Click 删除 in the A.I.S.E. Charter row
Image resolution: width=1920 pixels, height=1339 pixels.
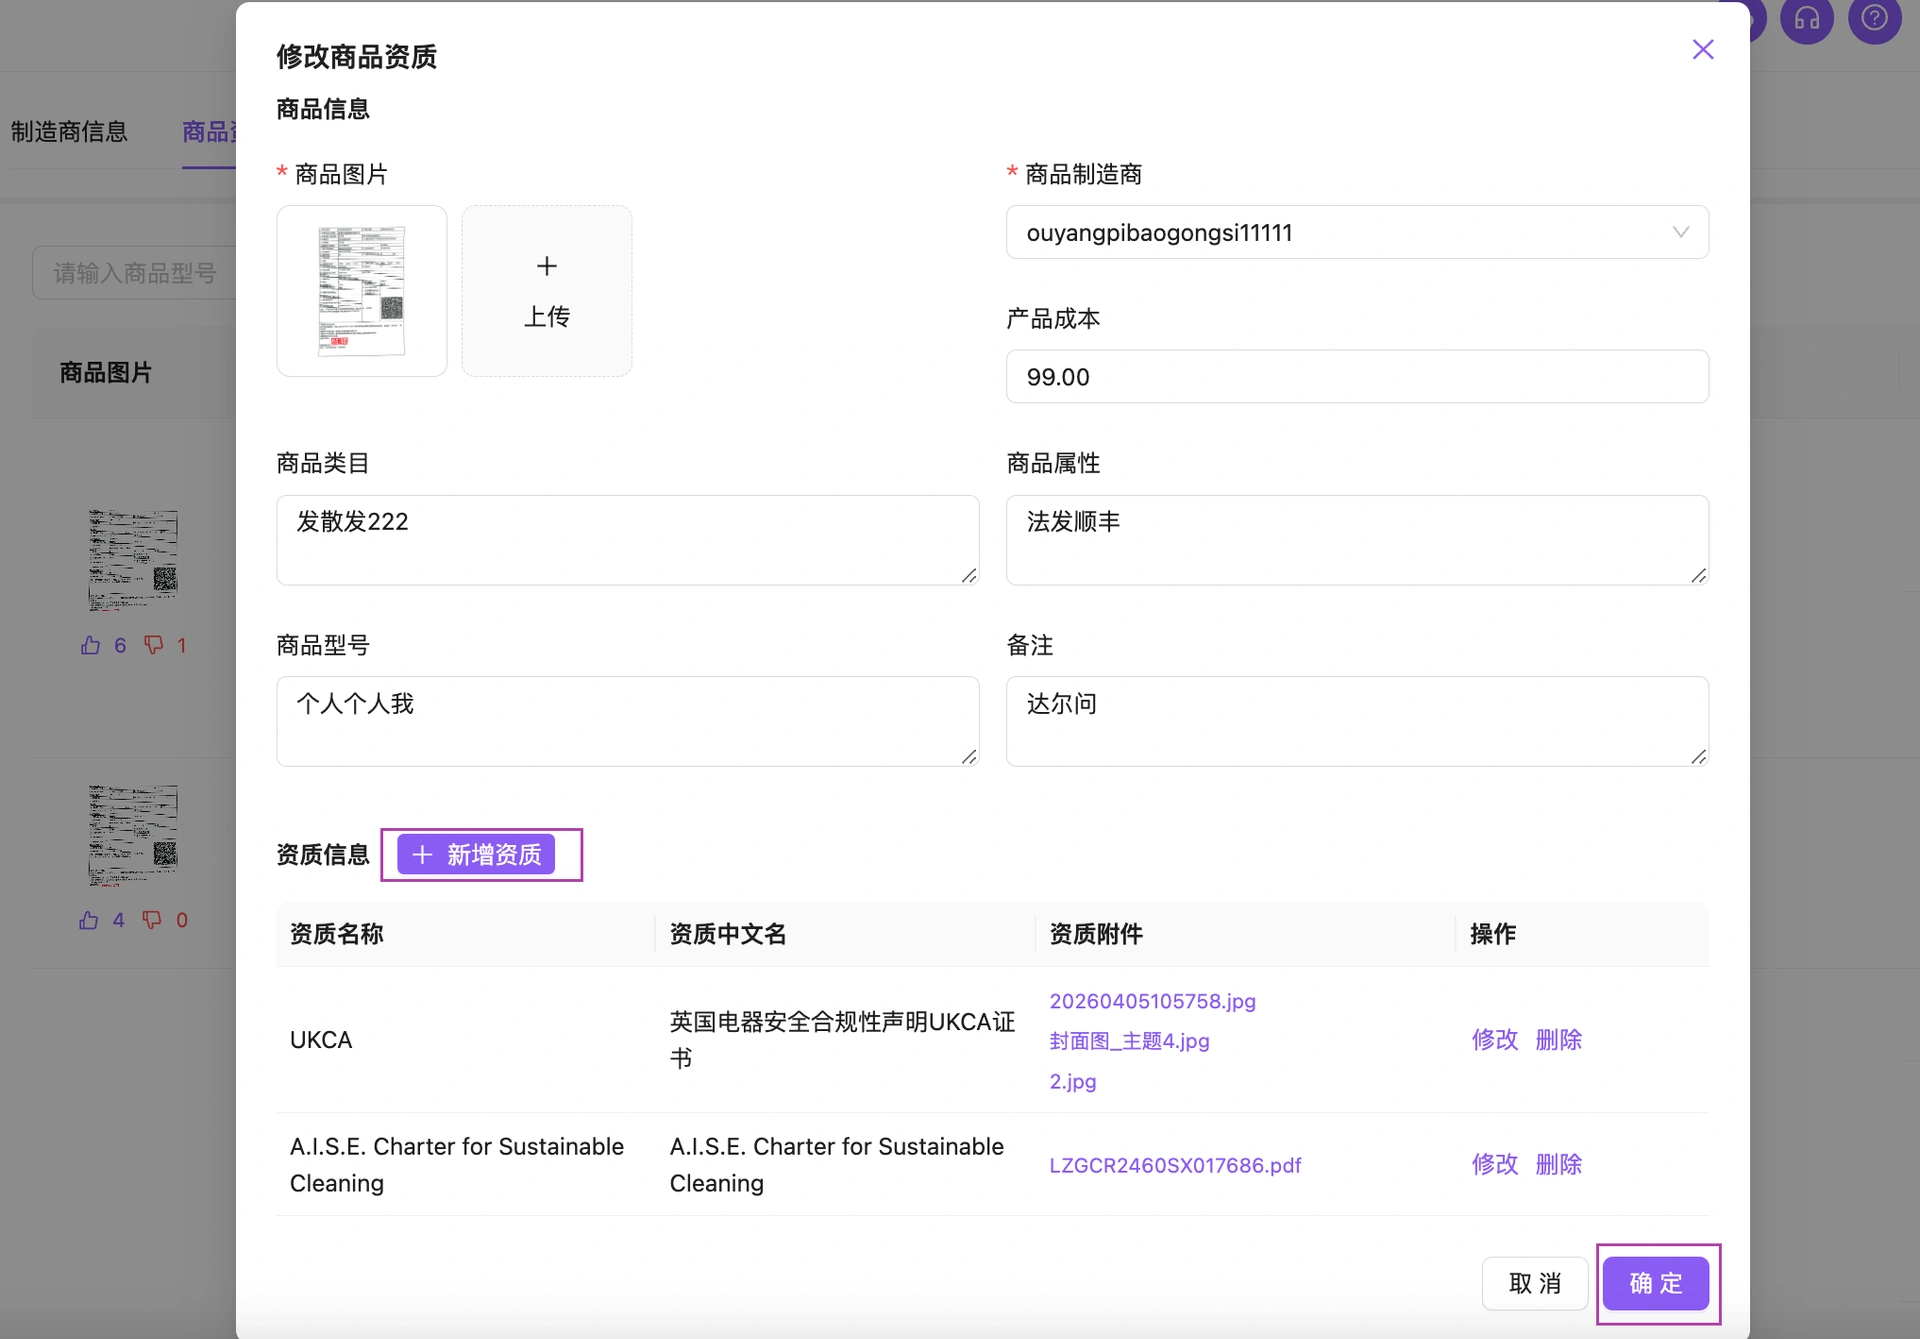tap(1558, 1164)
